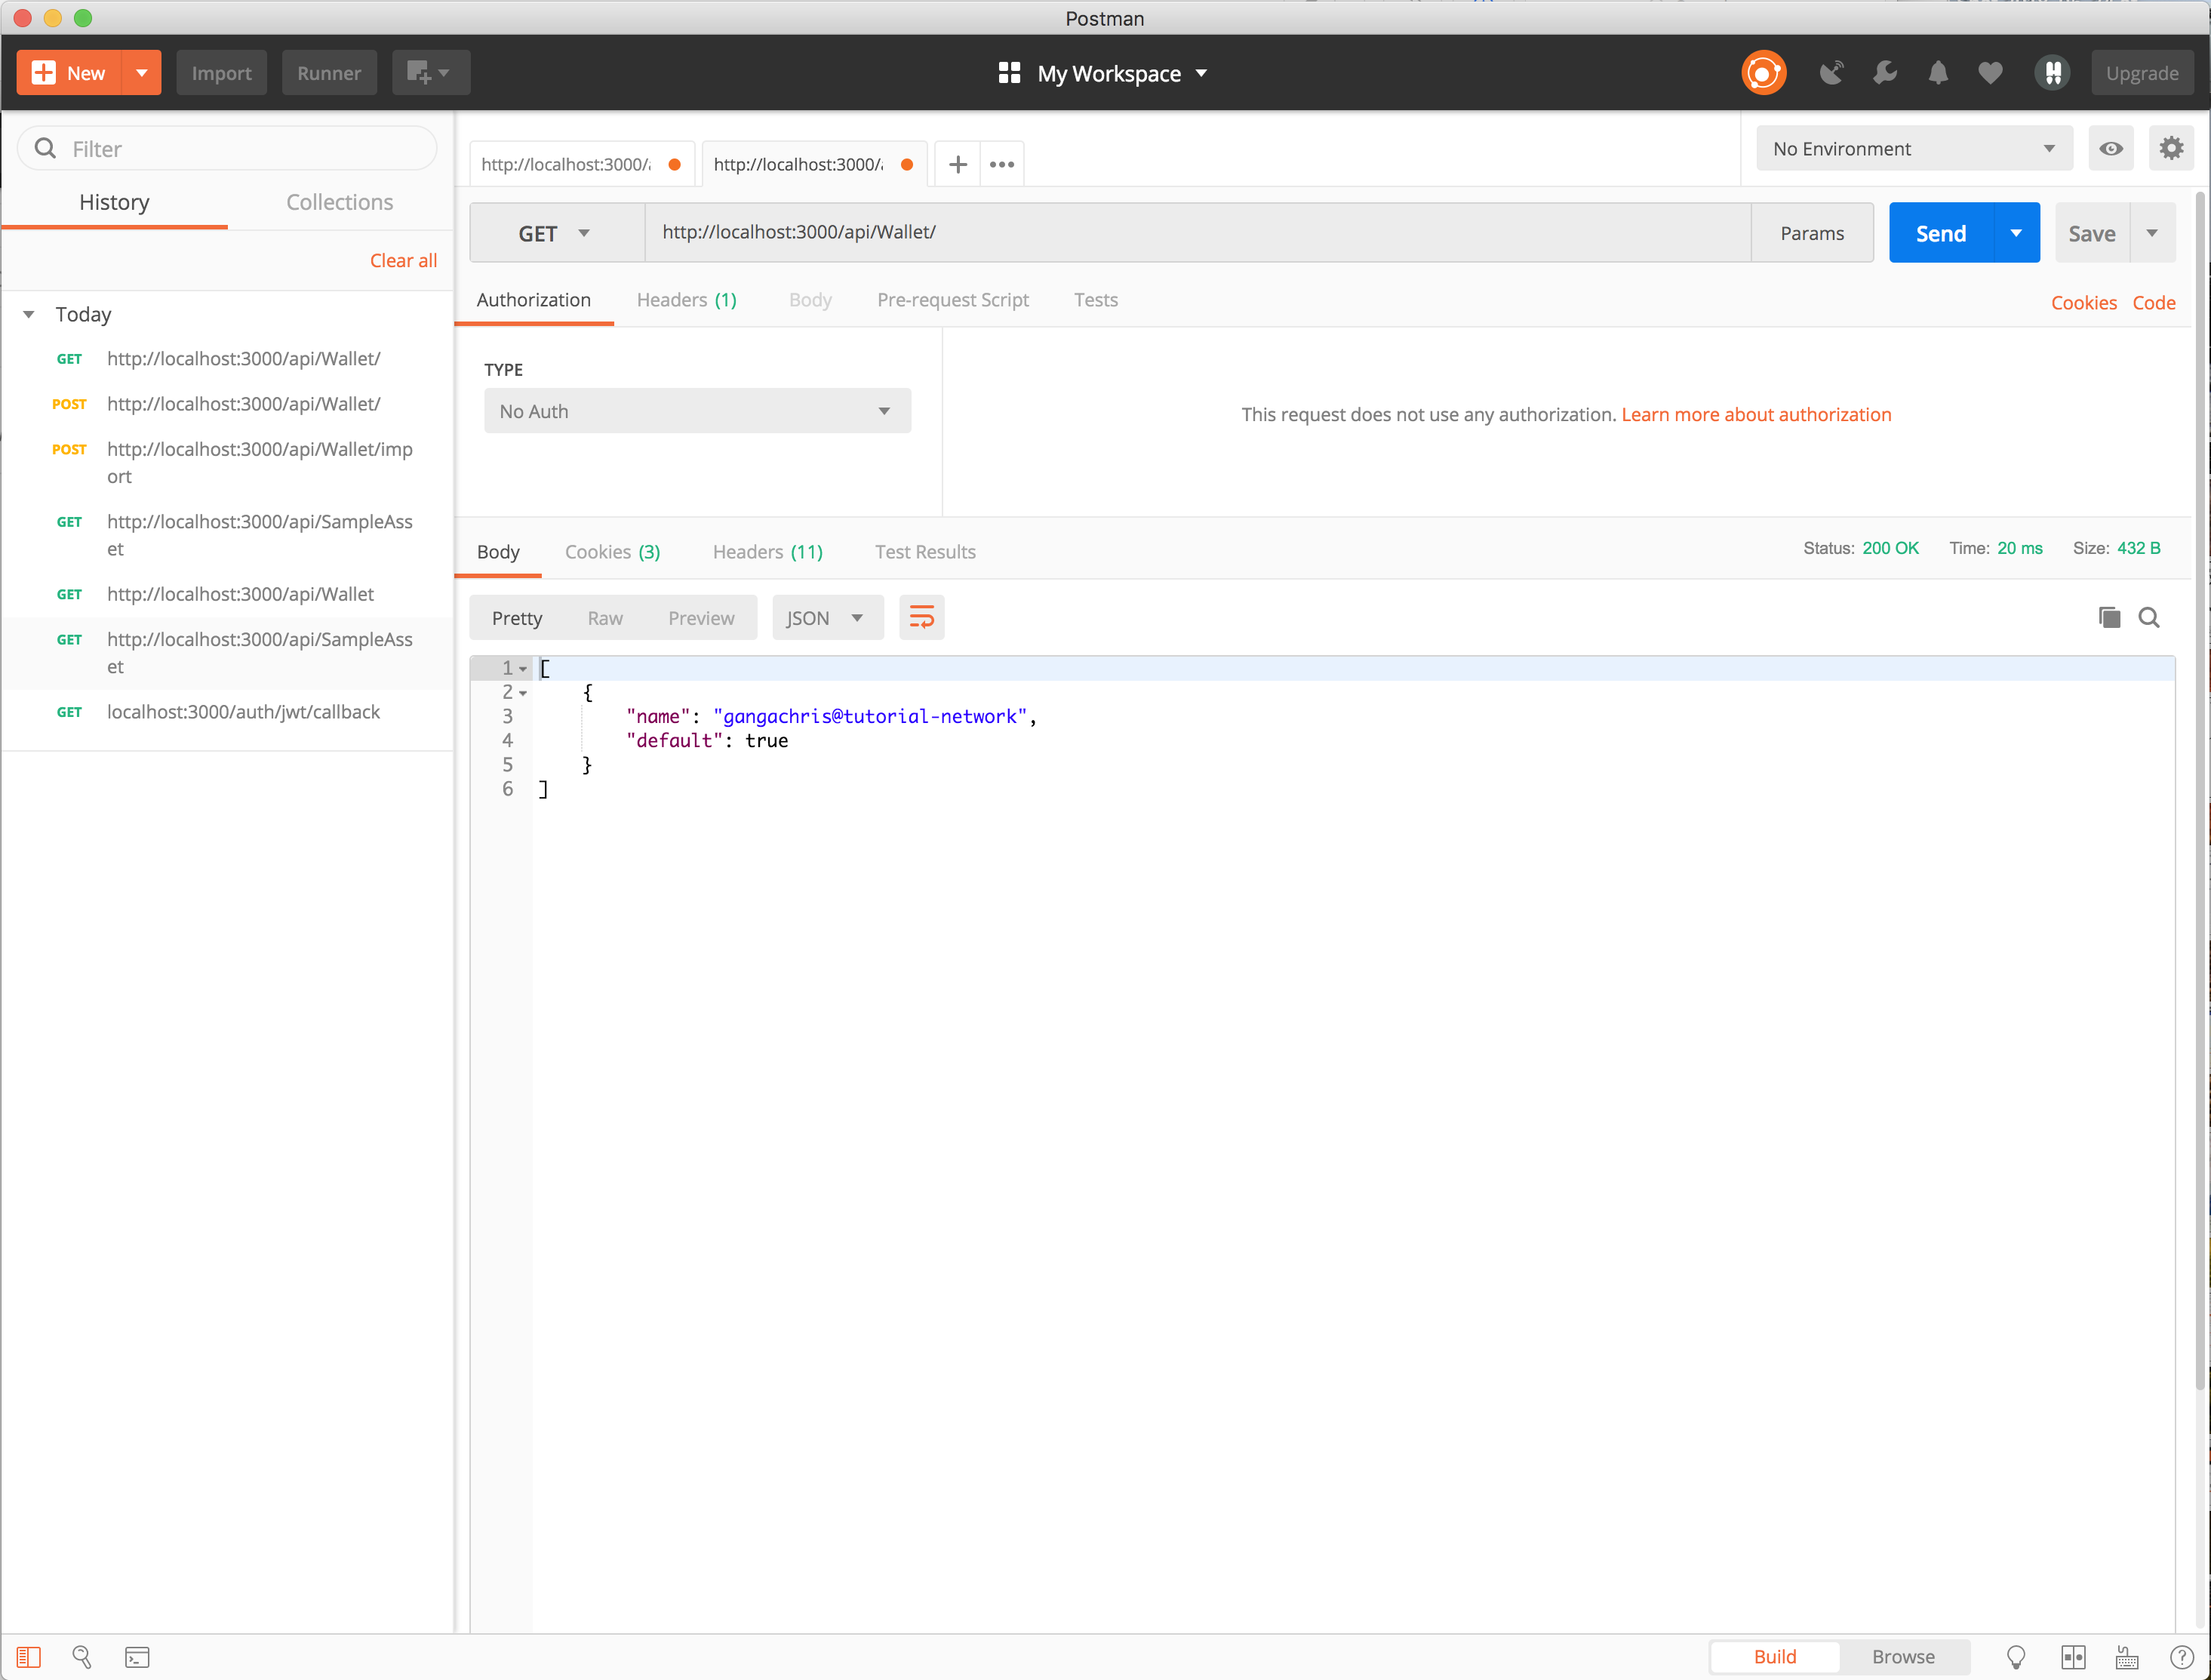Image resolution: width=2211 pixels, height=1680 pixels.
Task: Open the GET method dropdown
Action: click(555, 233)
